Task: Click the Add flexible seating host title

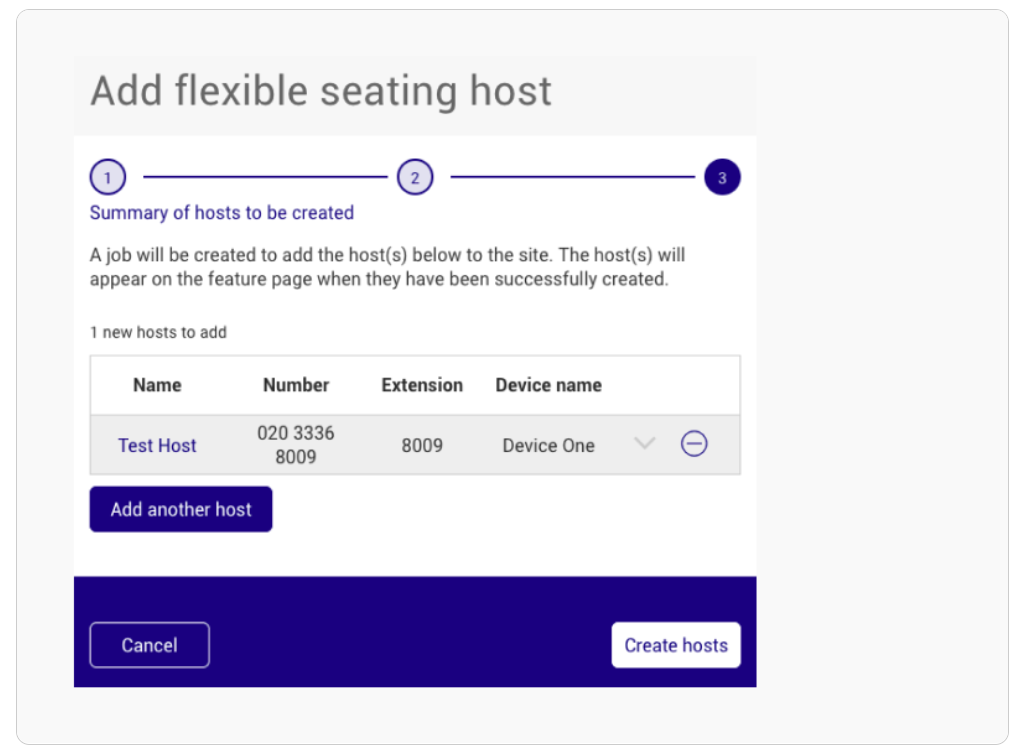Action: click(x=321, y=91)
